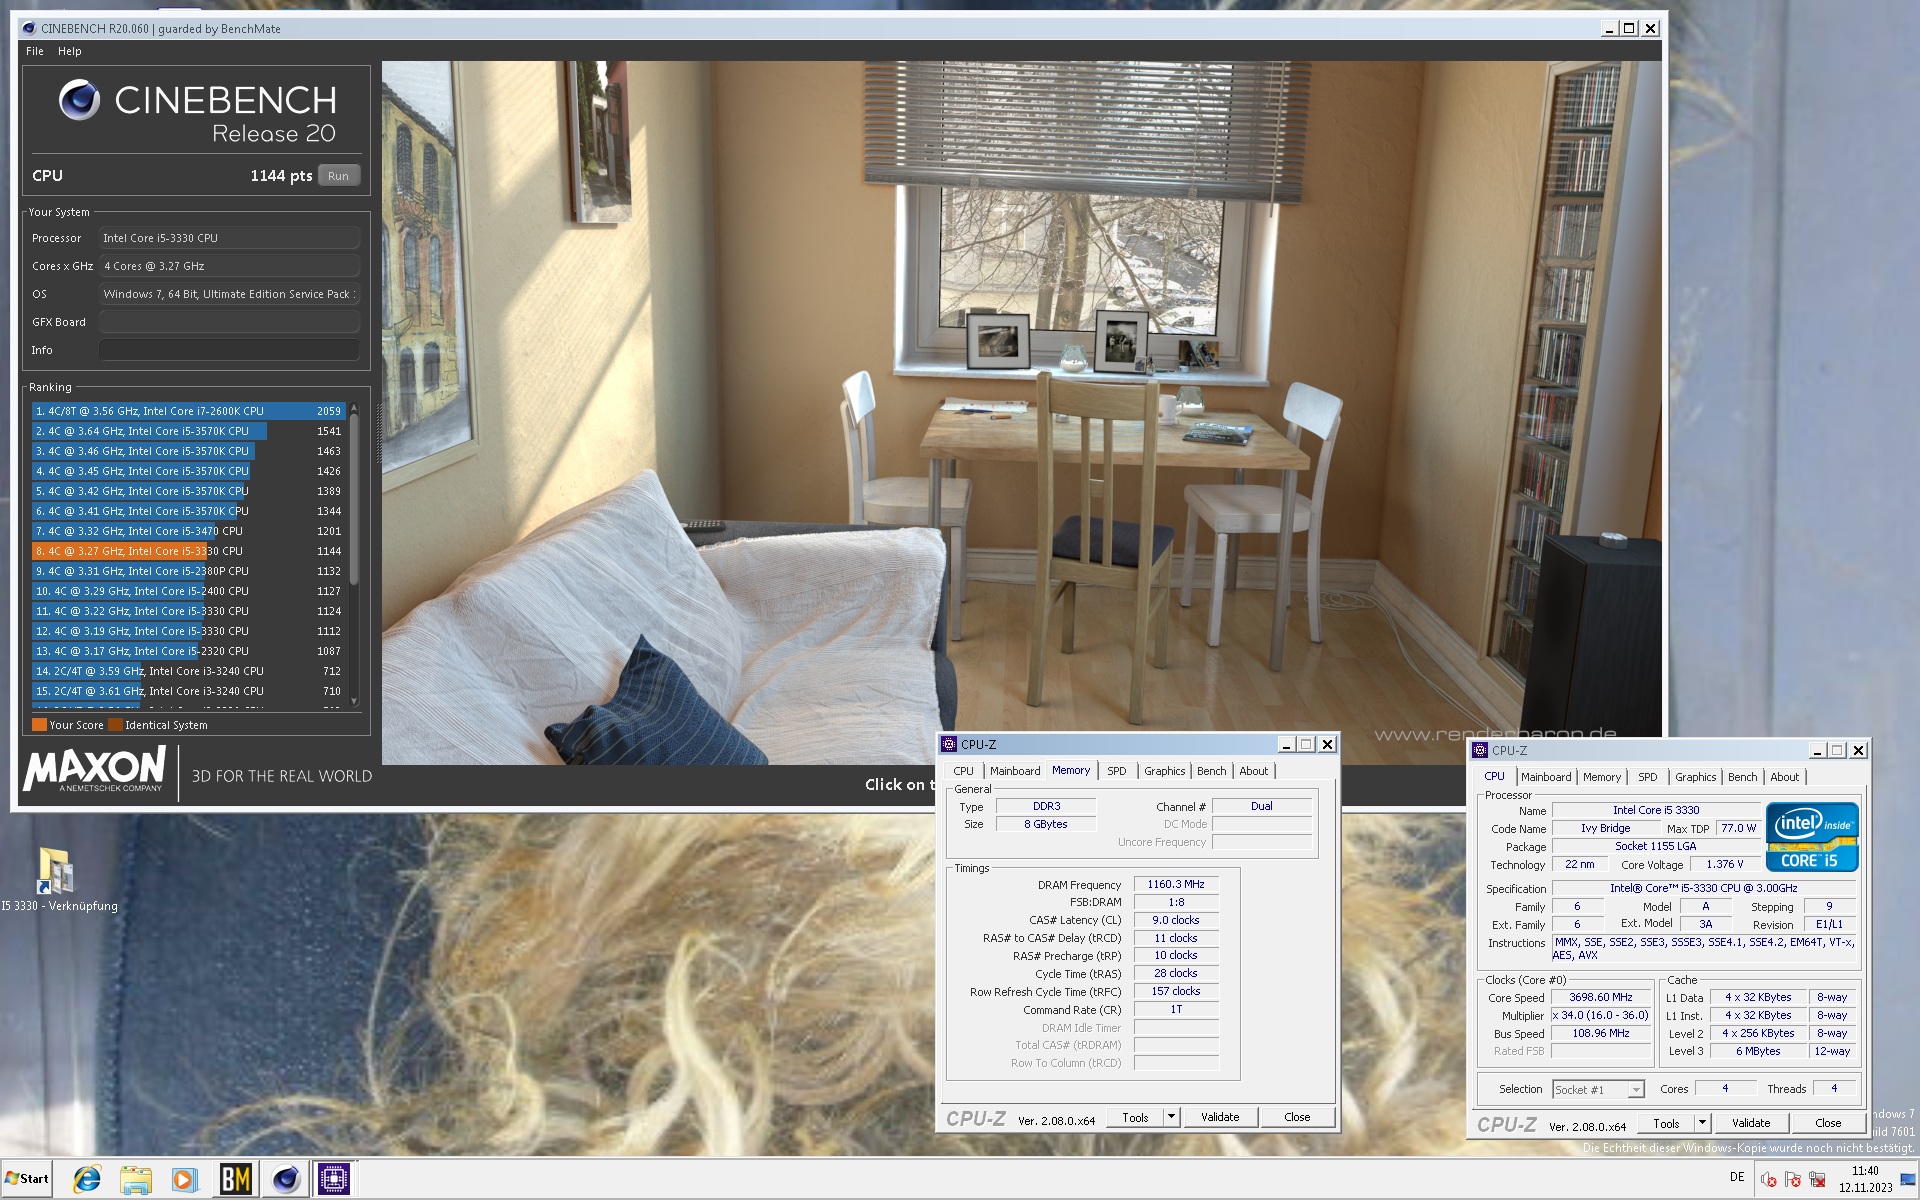
Task: Open Memory tab in CPU-Z CPU window
Action: click(x=1602, y=777)
